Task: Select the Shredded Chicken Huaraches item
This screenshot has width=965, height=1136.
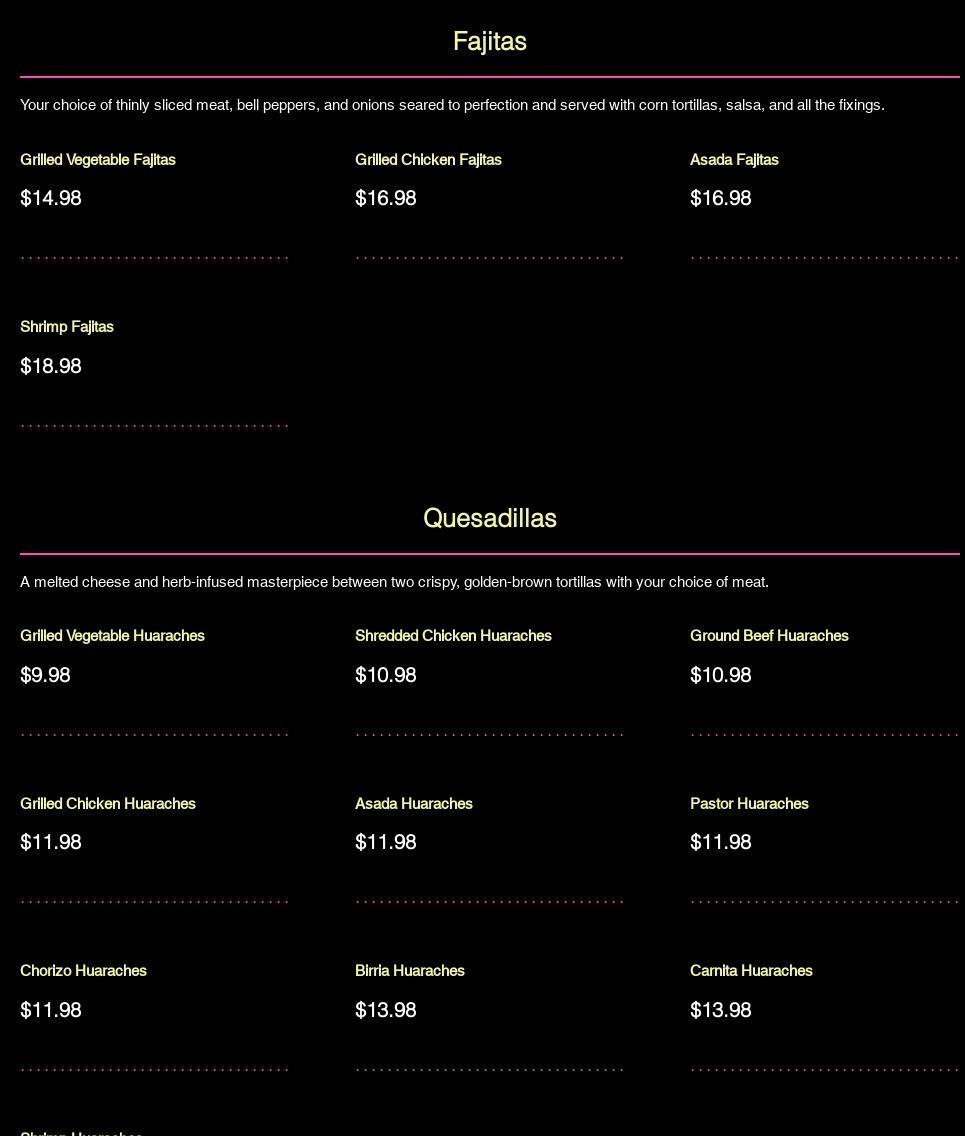Action: tap(453, 636)
